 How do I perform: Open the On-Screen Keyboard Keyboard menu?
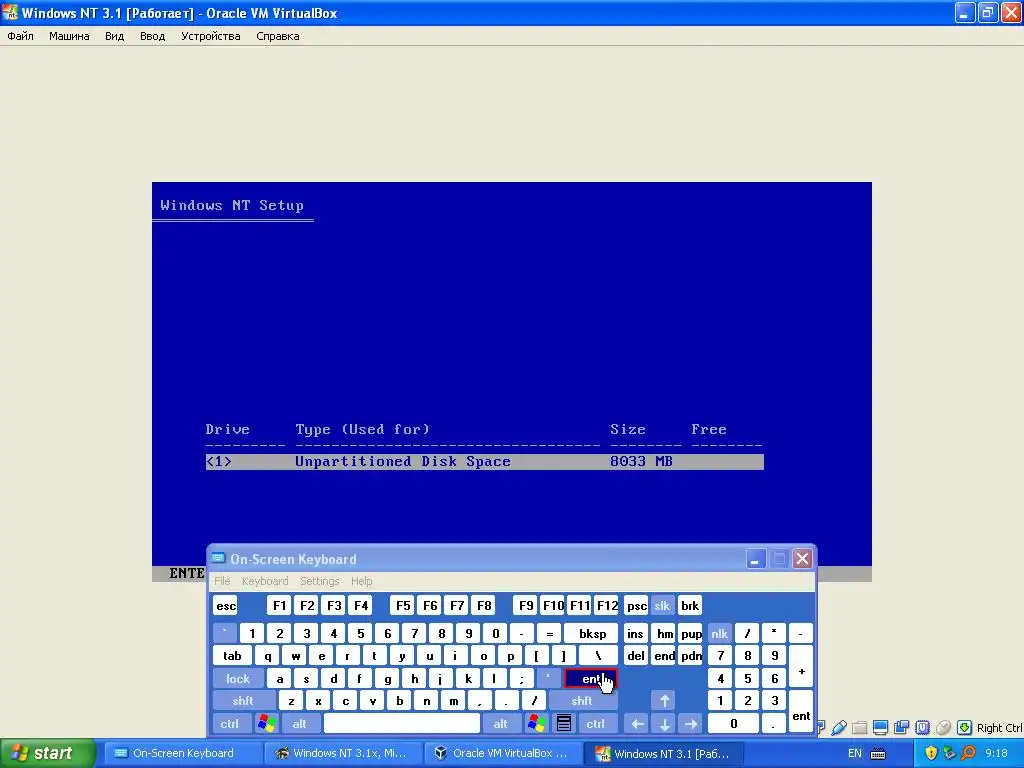pyautogui.click(x=264, y=581)
